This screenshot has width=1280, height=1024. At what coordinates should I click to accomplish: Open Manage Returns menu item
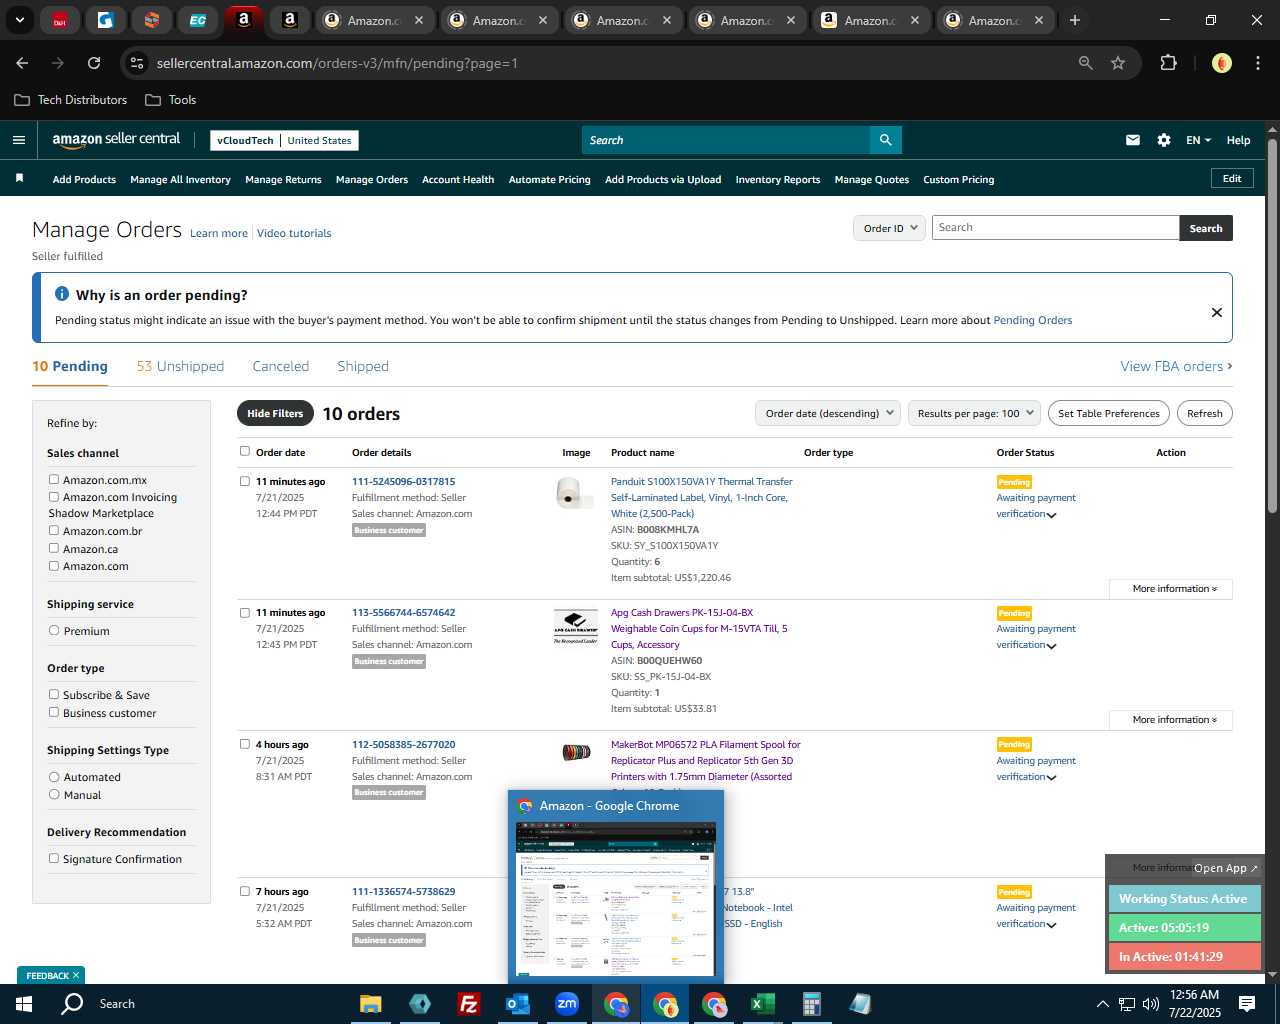283,179
